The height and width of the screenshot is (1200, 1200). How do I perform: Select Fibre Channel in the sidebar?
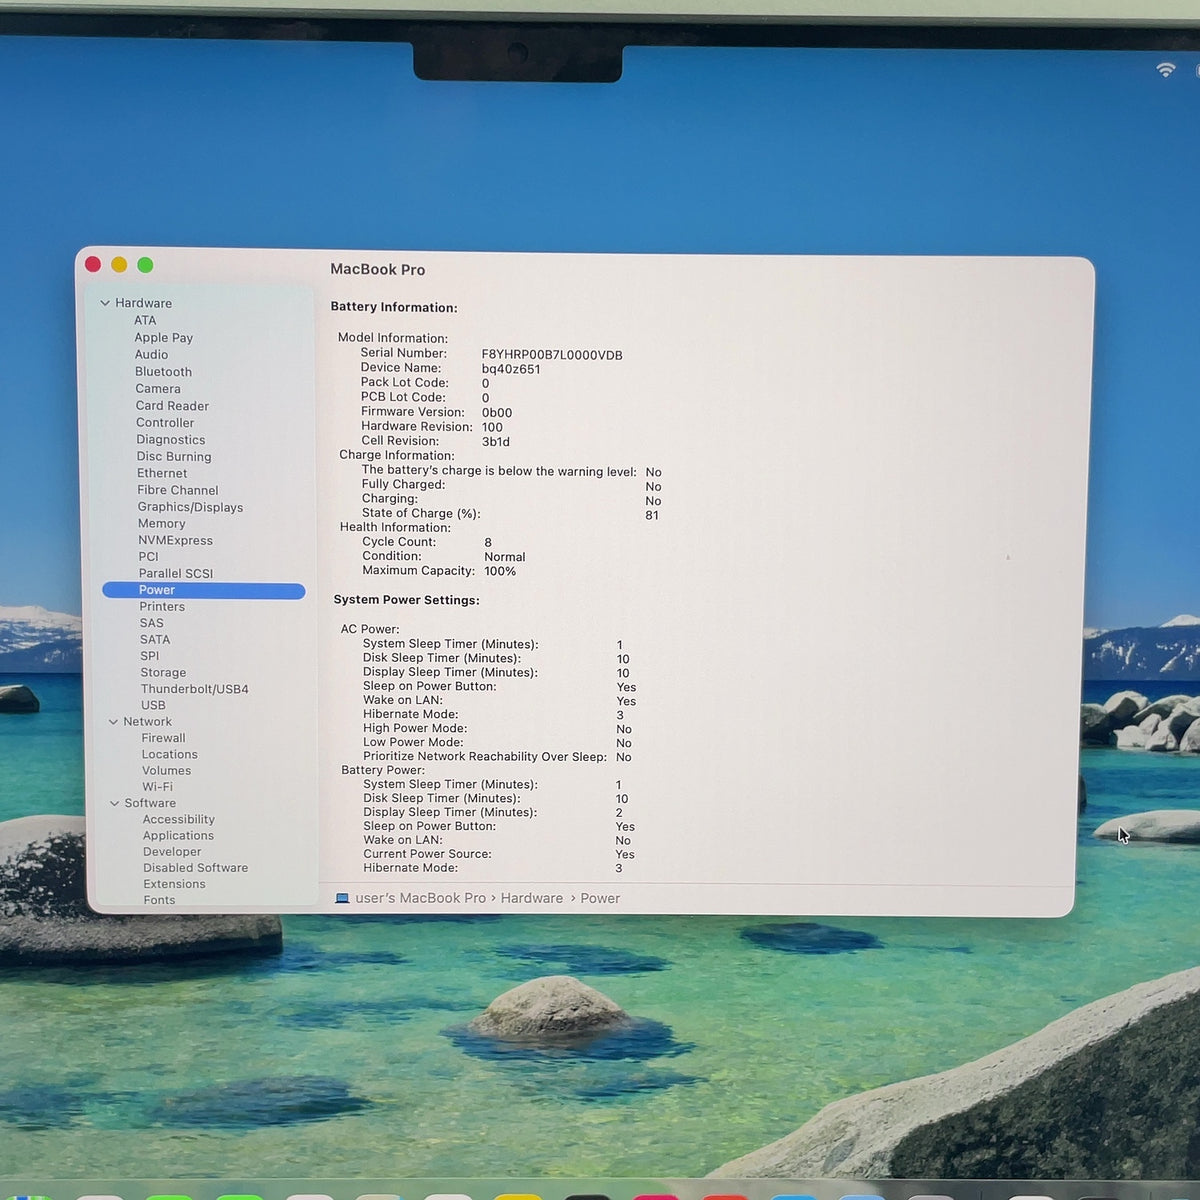tap(178, 490)
